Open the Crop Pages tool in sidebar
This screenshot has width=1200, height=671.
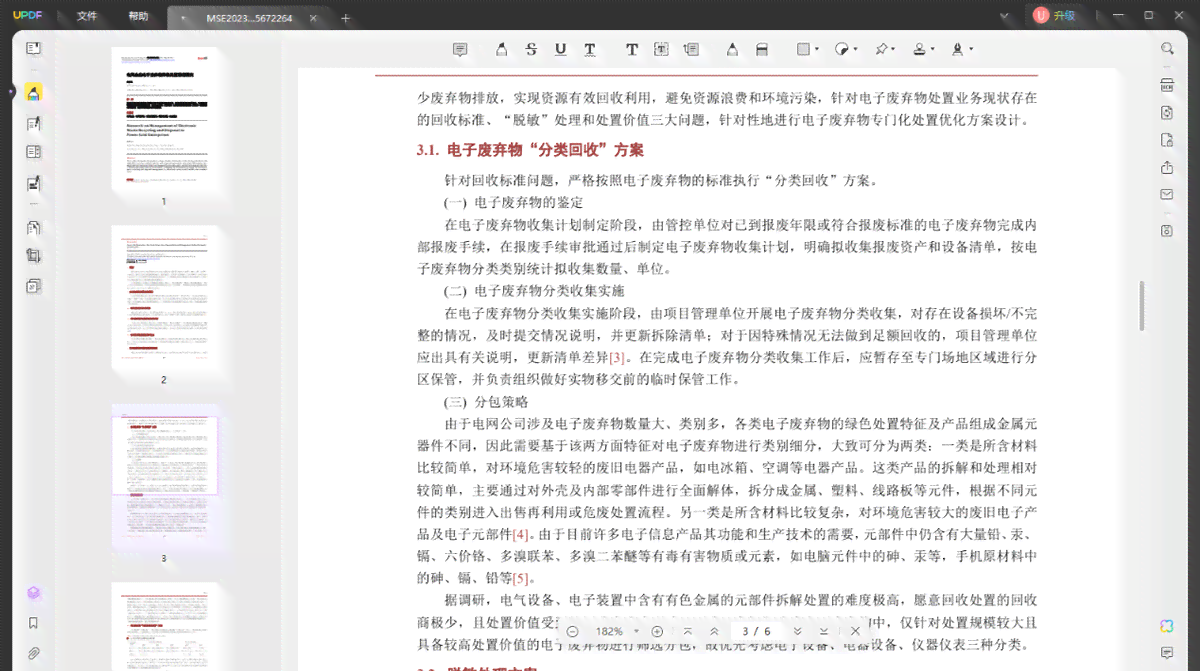click(33, 256)
